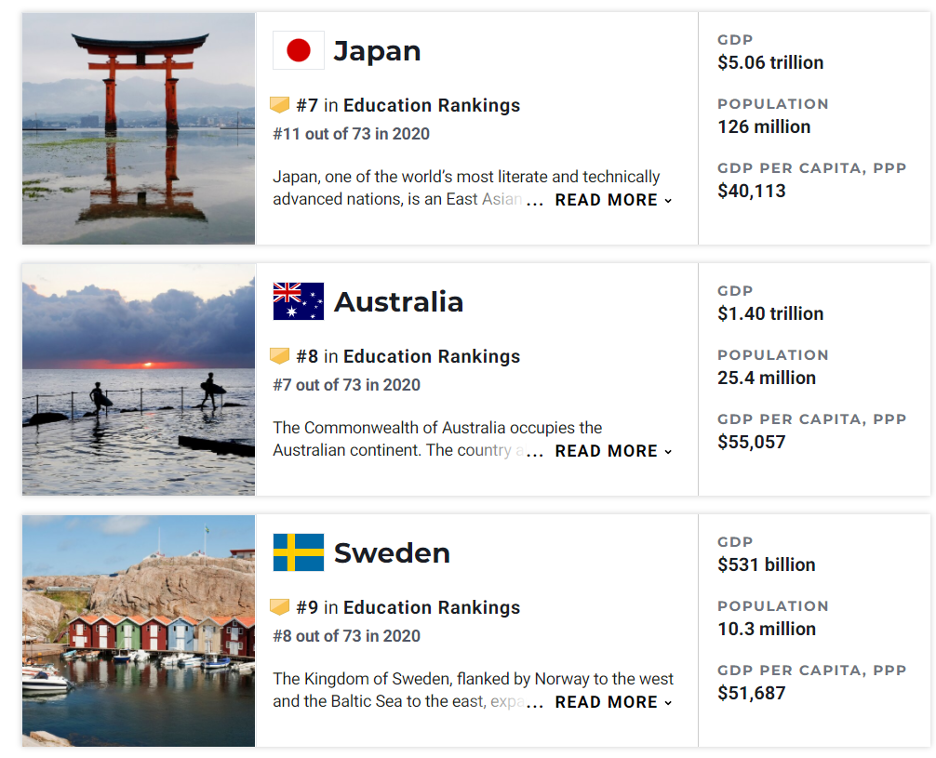
Task: Click Japan's GDP value $5.06 trillion
Action: point(770,63)
